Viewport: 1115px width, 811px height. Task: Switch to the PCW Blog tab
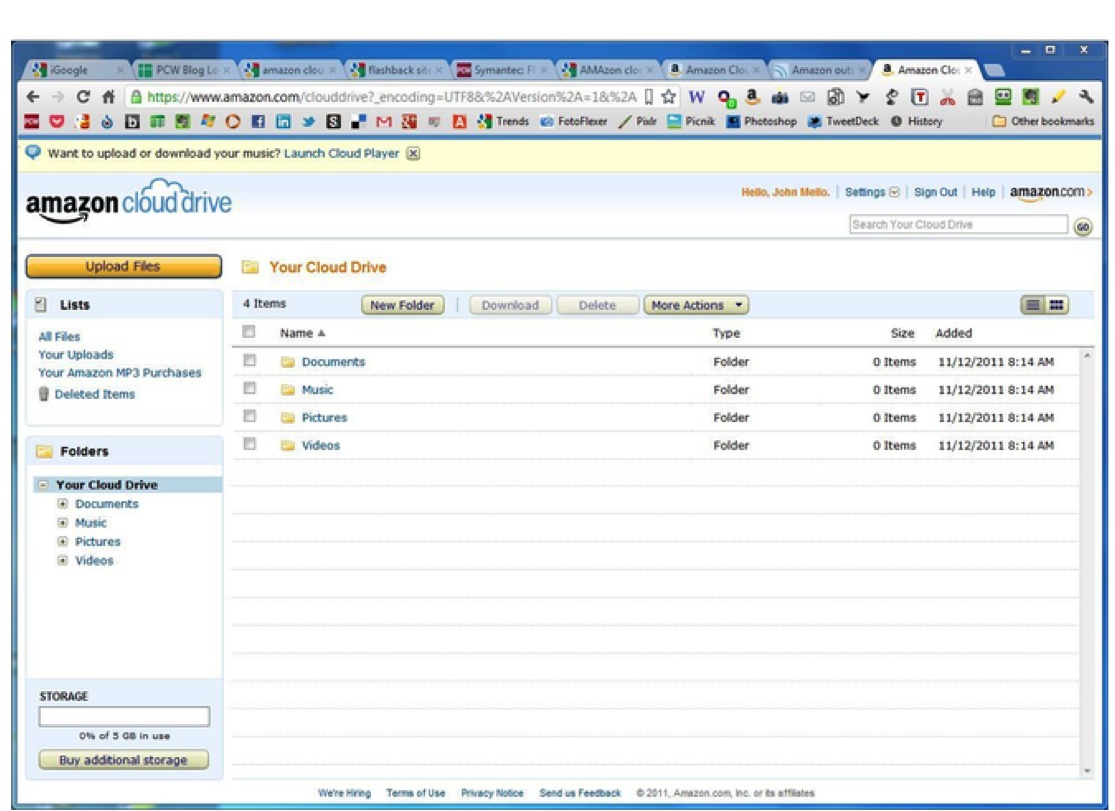[183, 70]
